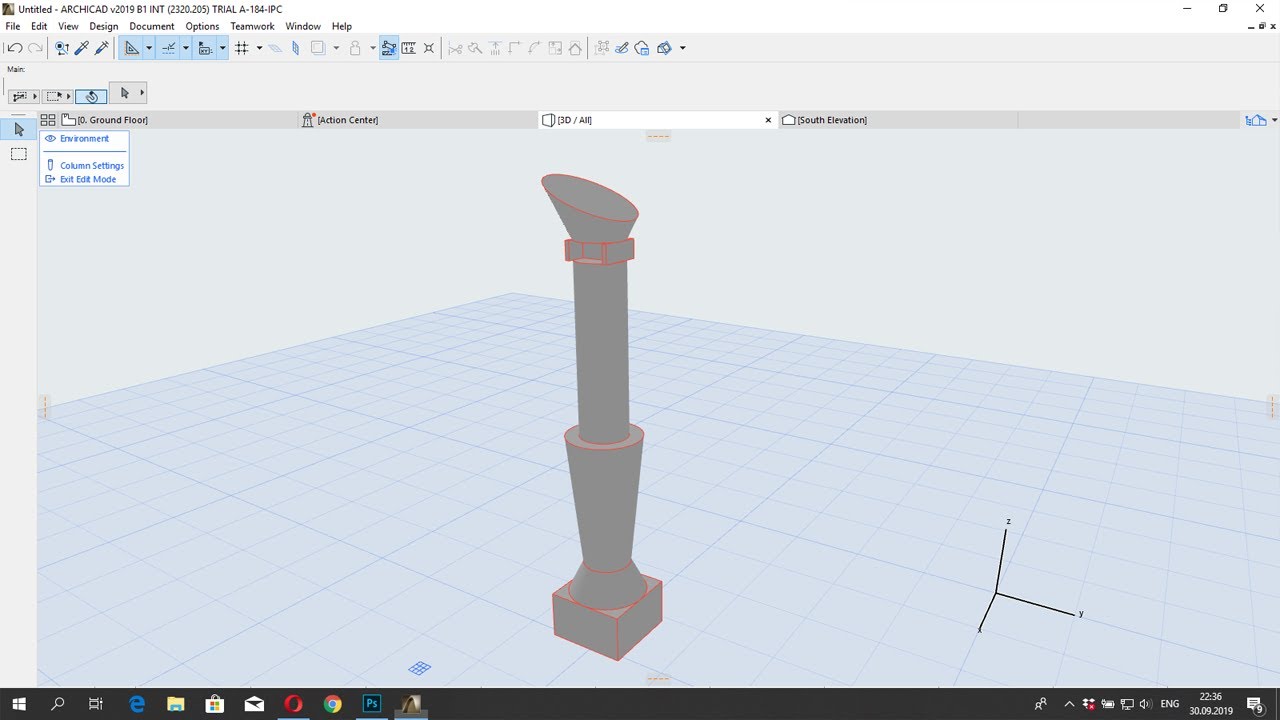This screenshot has height=720, width=1280.
Task: Click the Redo arrow icon
Action: (35, 48)
